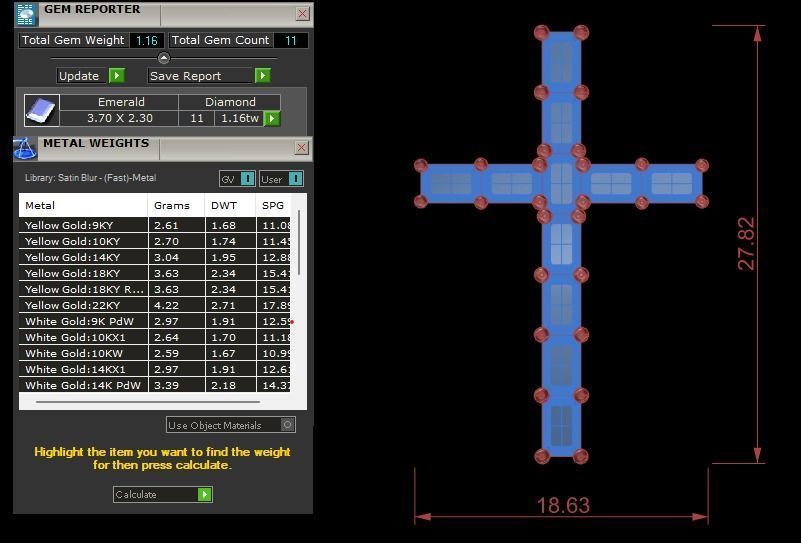Click the Gem Reporter panel icon
Image resolution: width=801 pixels, height=543 pixels.
[x=25, y=14]
